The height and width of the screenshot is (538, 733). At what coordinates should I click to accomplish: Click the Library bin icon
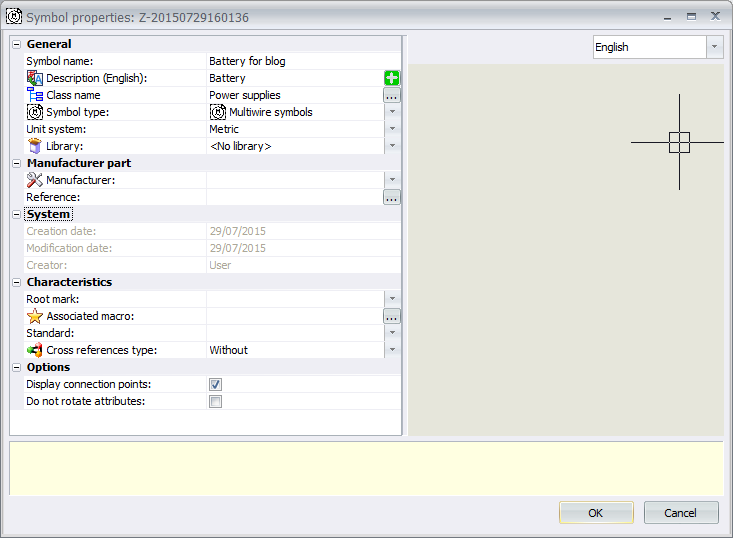click(35, 146)
